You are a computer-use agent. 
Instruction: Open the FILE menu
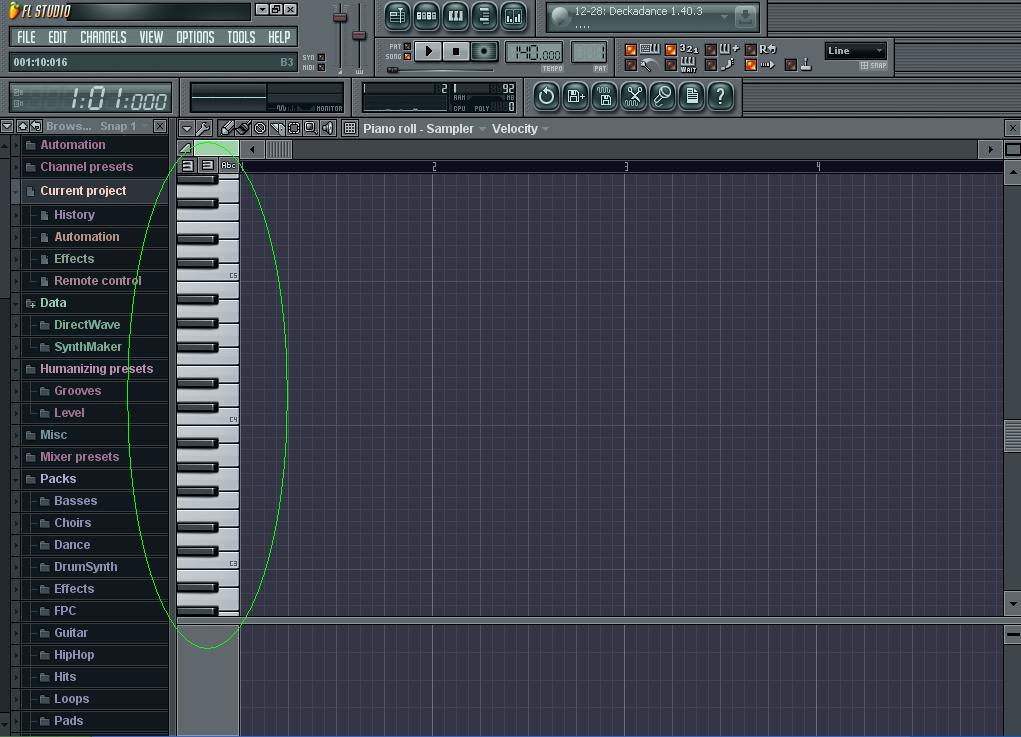[x=26, y=37]
